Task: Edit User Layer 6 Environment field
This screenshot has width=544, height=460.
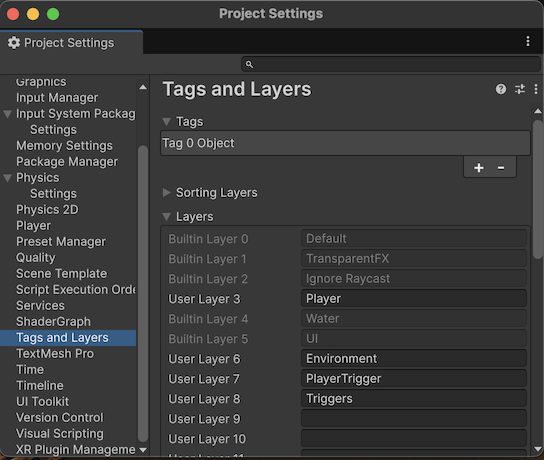Action: [x=414, y=358]
